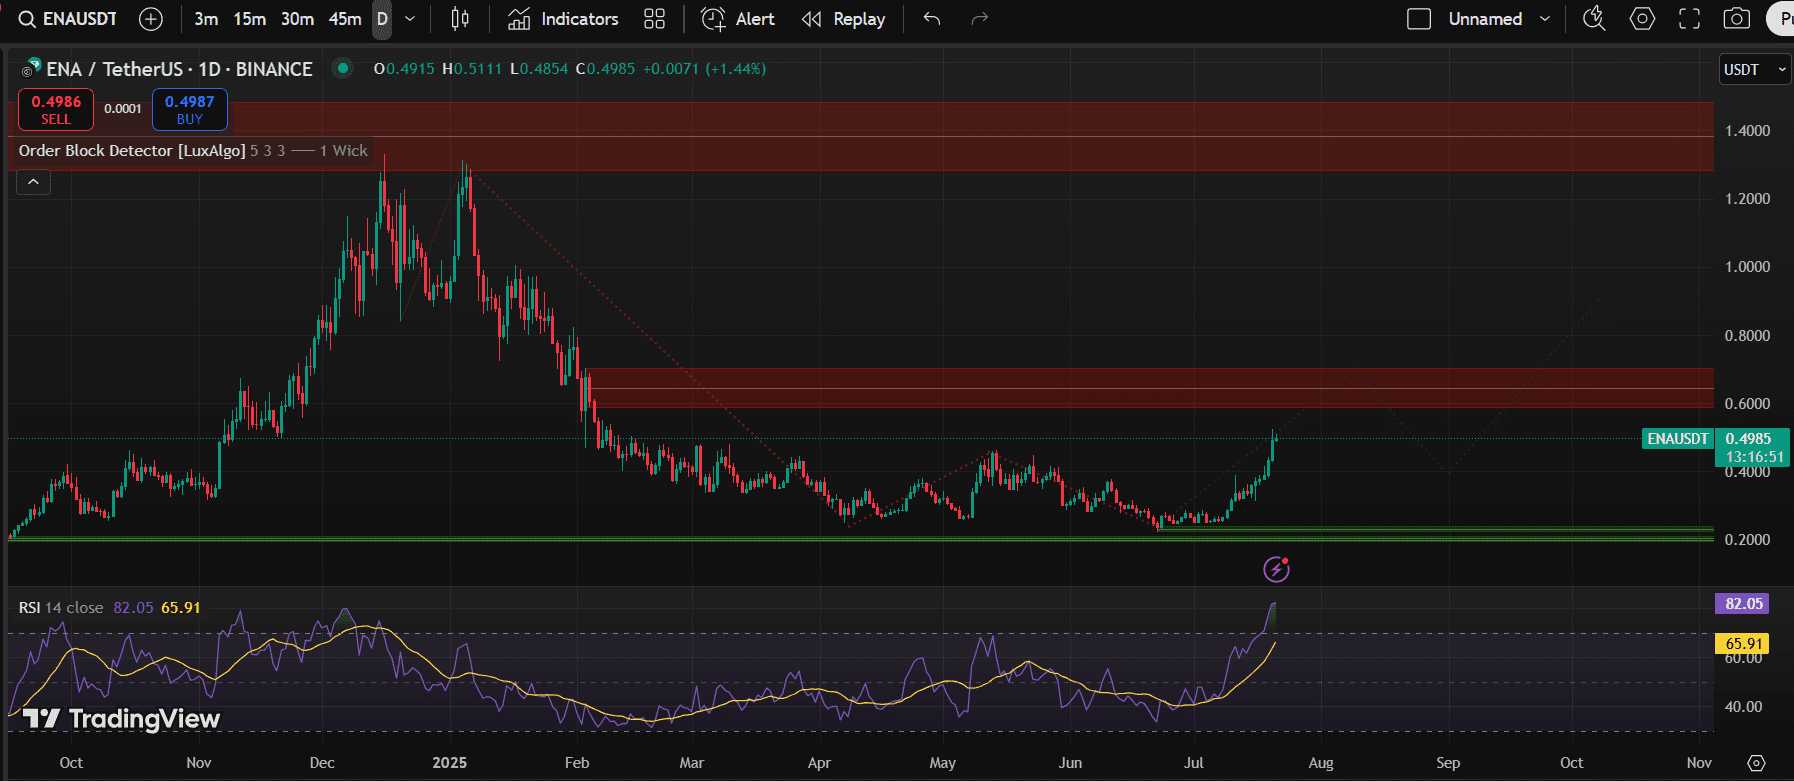Open quick search lightbulb icon
The height and width of the screenshot is (781, 1794).
coord(1594,19)
